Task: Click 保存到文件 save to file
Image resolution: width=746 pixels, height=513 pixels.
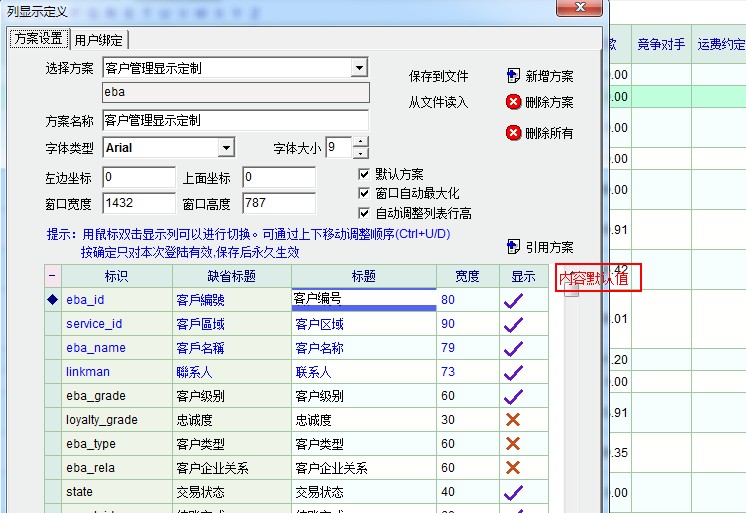Action: 438,76
